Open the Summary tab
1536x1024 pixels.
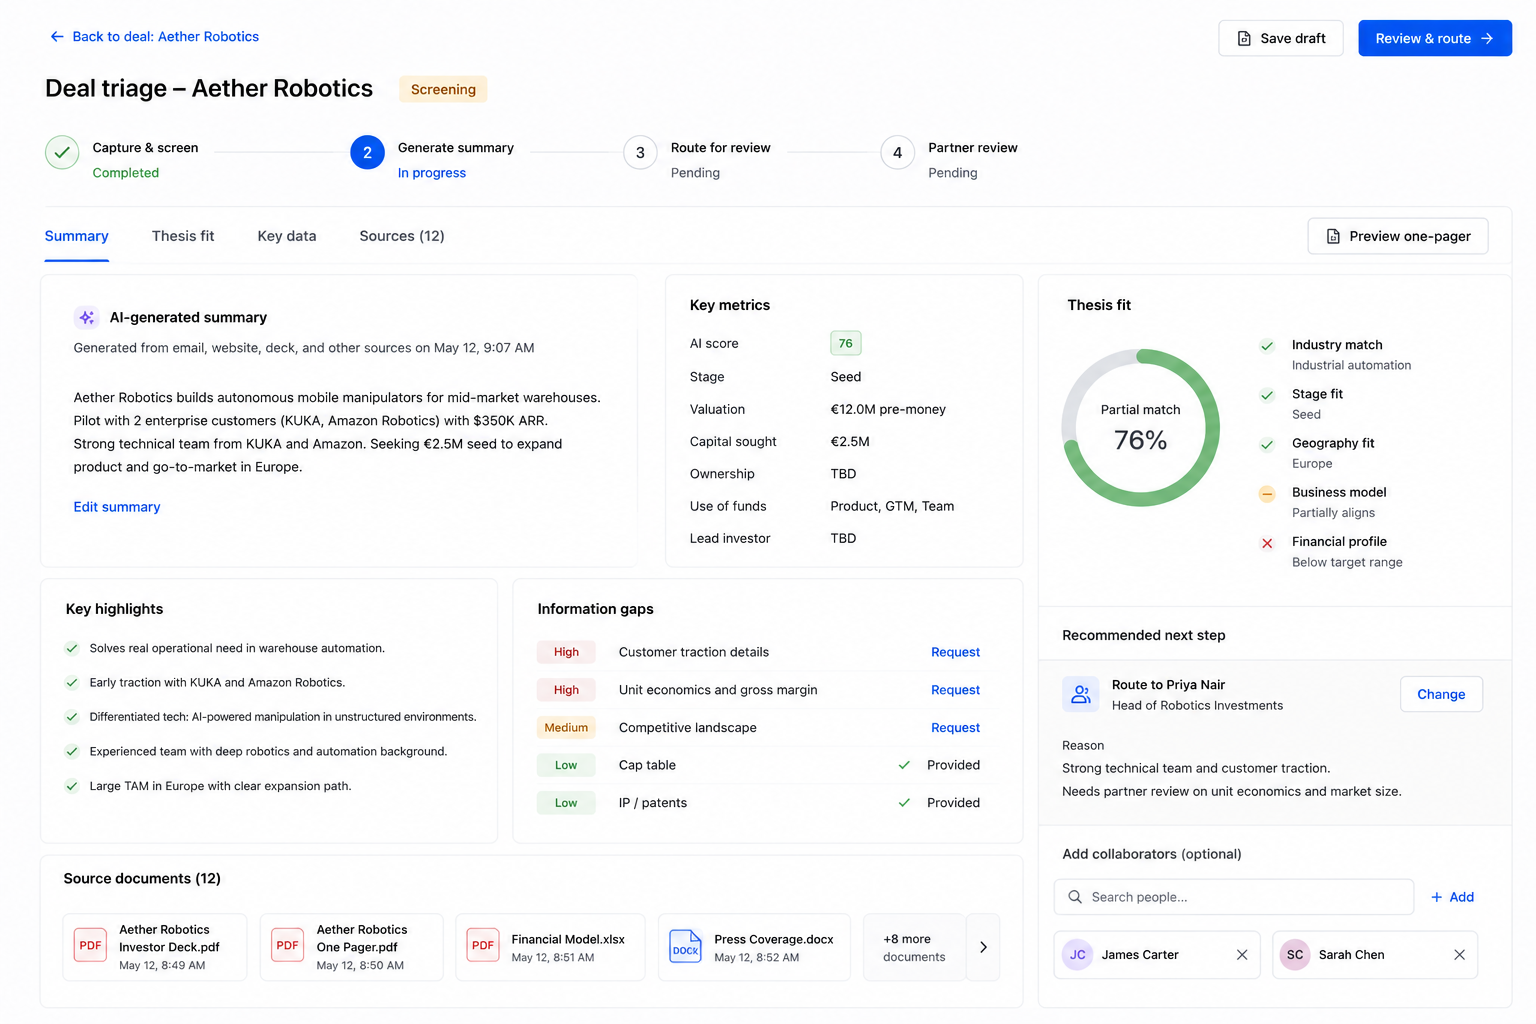[x=77, y=236]
